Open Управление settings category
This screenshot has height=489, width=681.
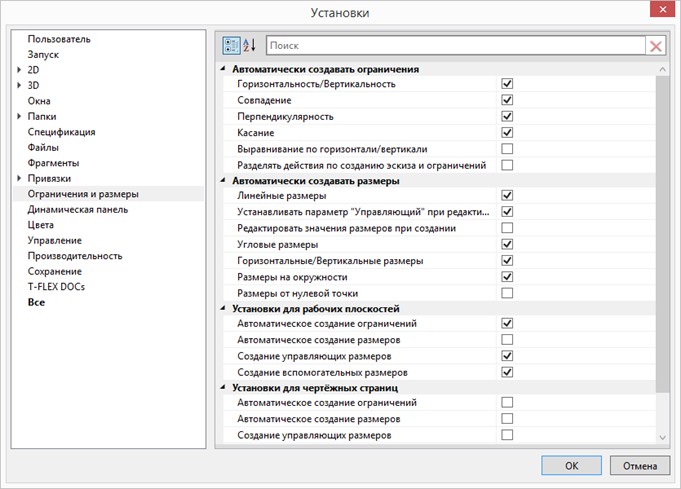[x=55, y=241]
